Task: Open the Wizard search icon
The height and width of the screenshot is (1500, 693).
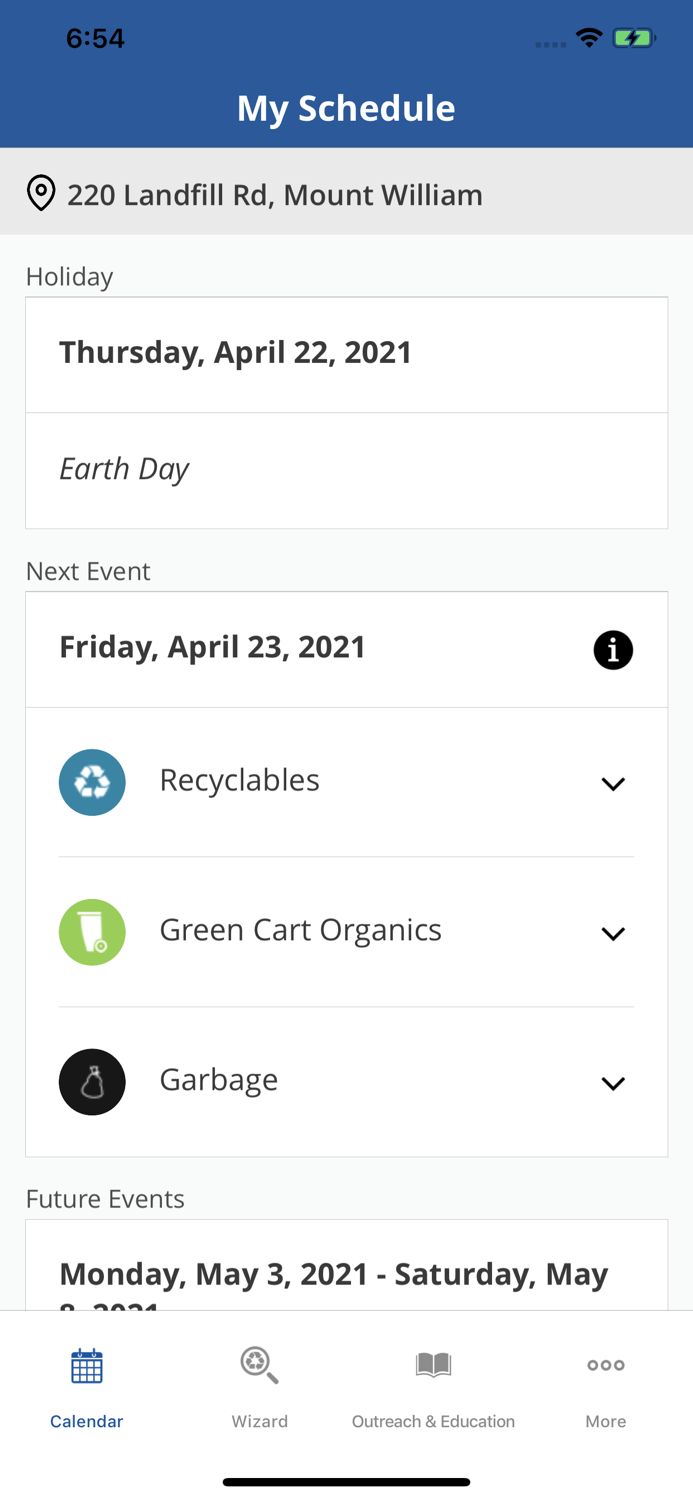Action: click(259, 1365)
